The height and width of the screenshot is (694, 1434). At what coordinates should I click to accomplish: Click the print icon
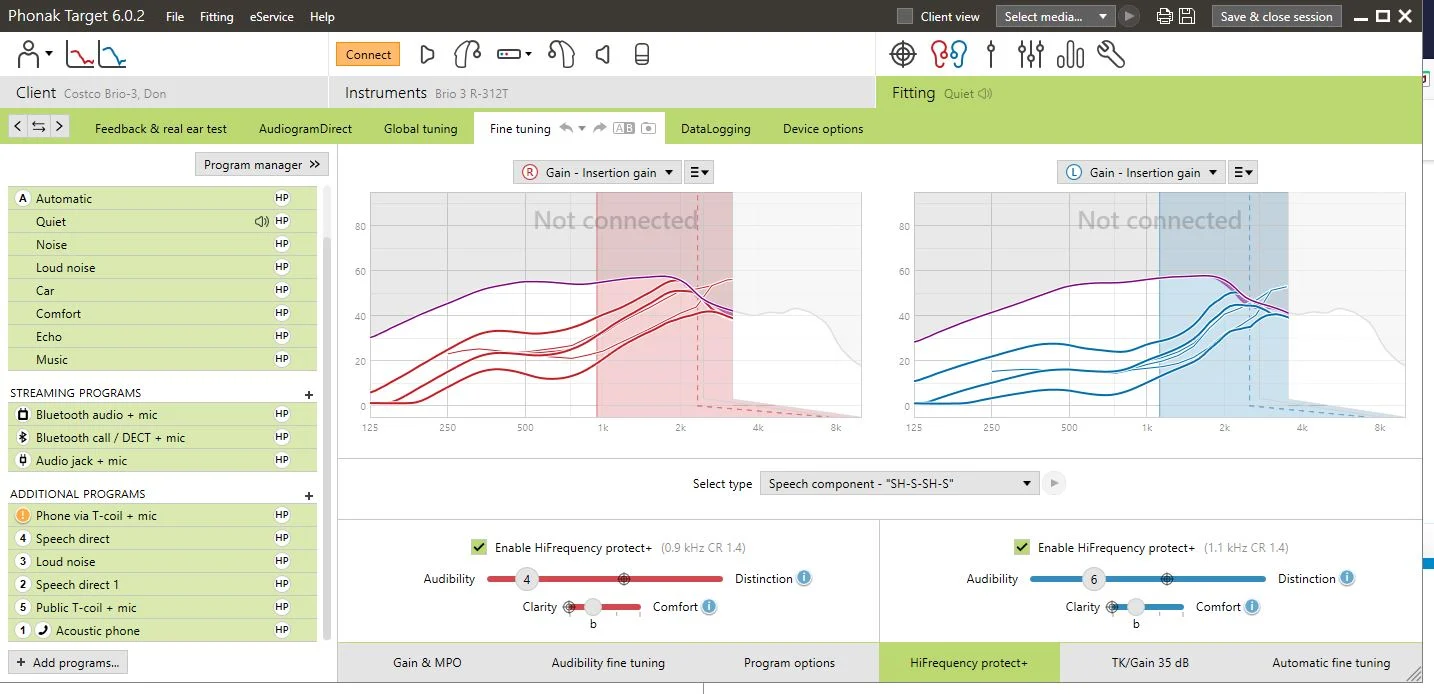click(1164, 16)
